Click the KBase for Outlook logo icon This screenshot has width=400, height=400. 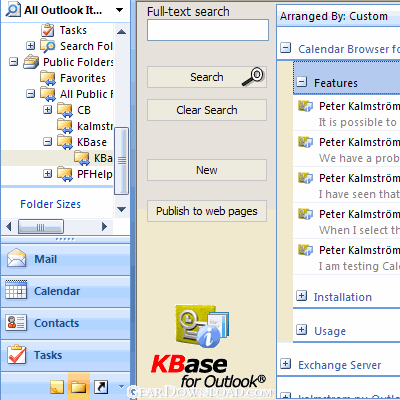pyautogui.click(x=202, y=326)
